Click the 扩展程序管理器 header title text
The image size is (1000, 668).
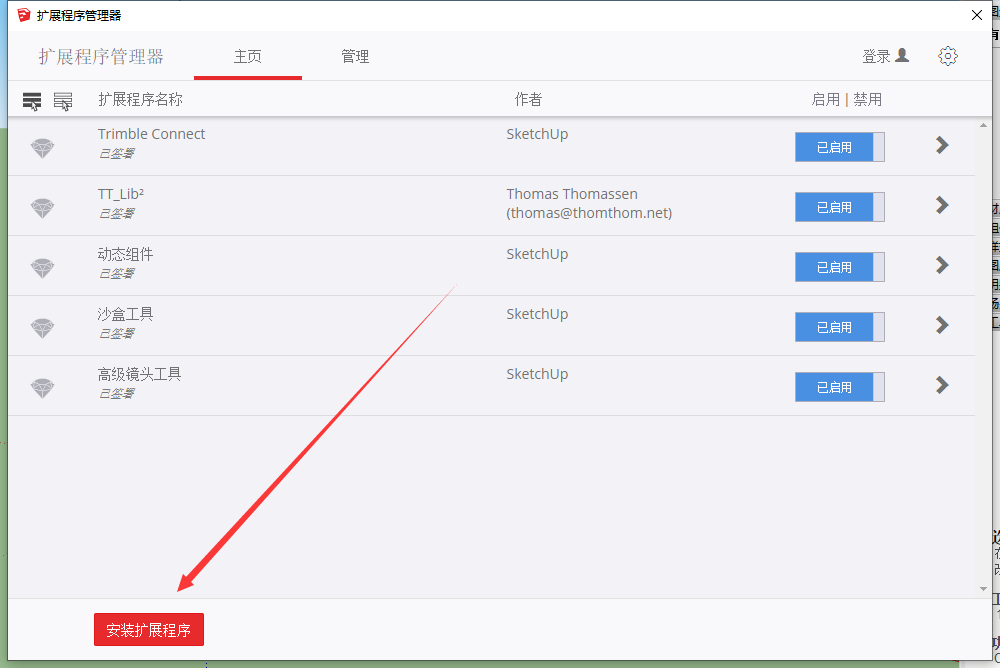[x=101, y=57]
